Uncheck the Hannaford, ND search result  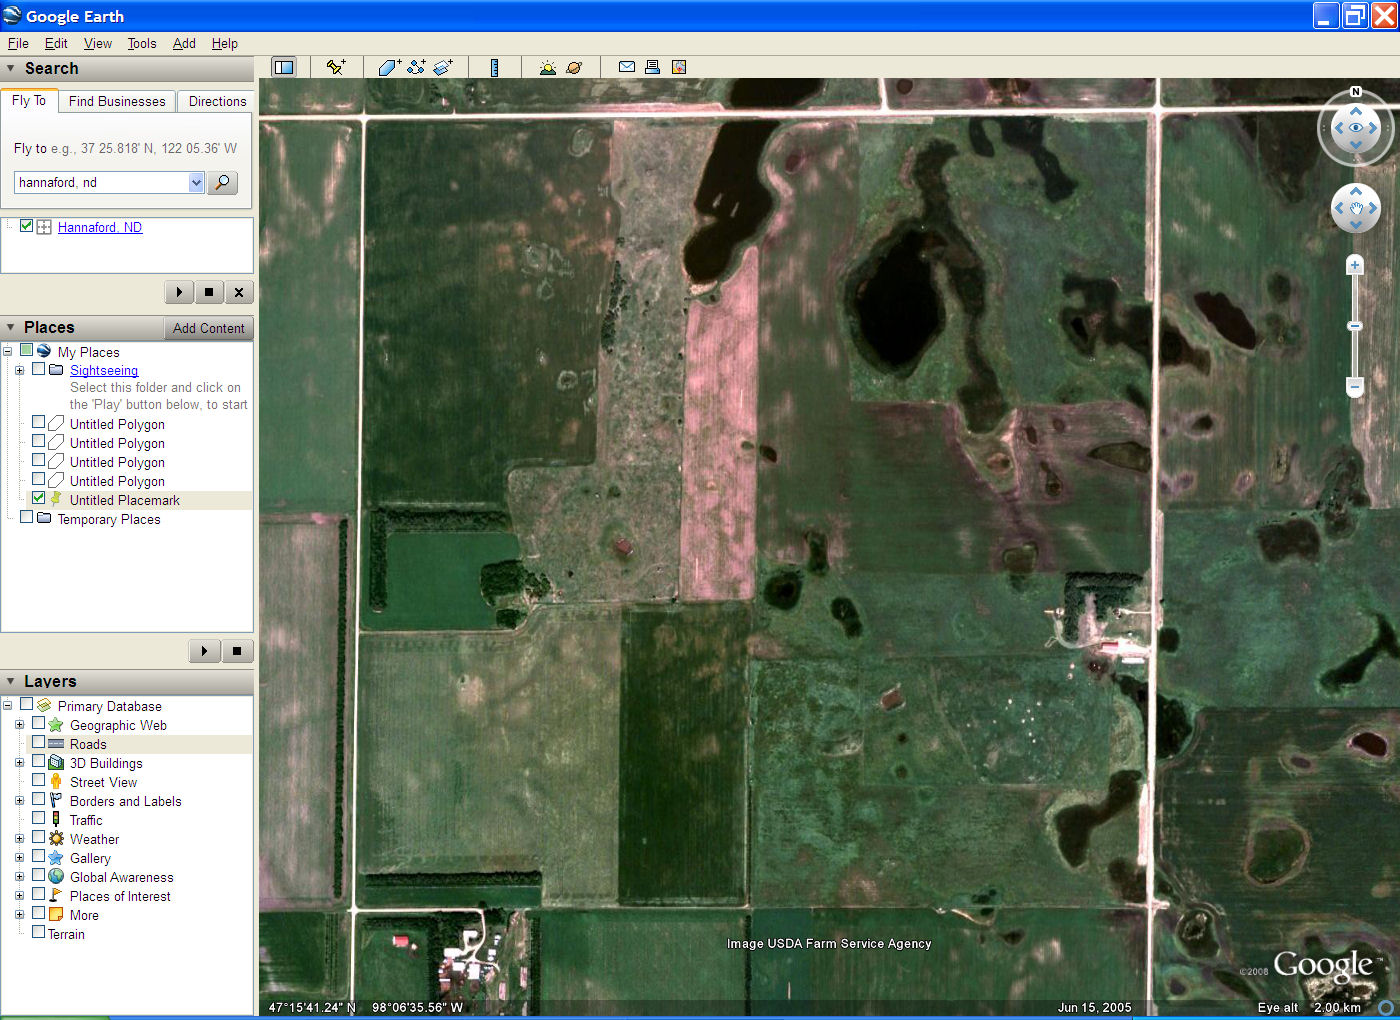click(26, 226)
